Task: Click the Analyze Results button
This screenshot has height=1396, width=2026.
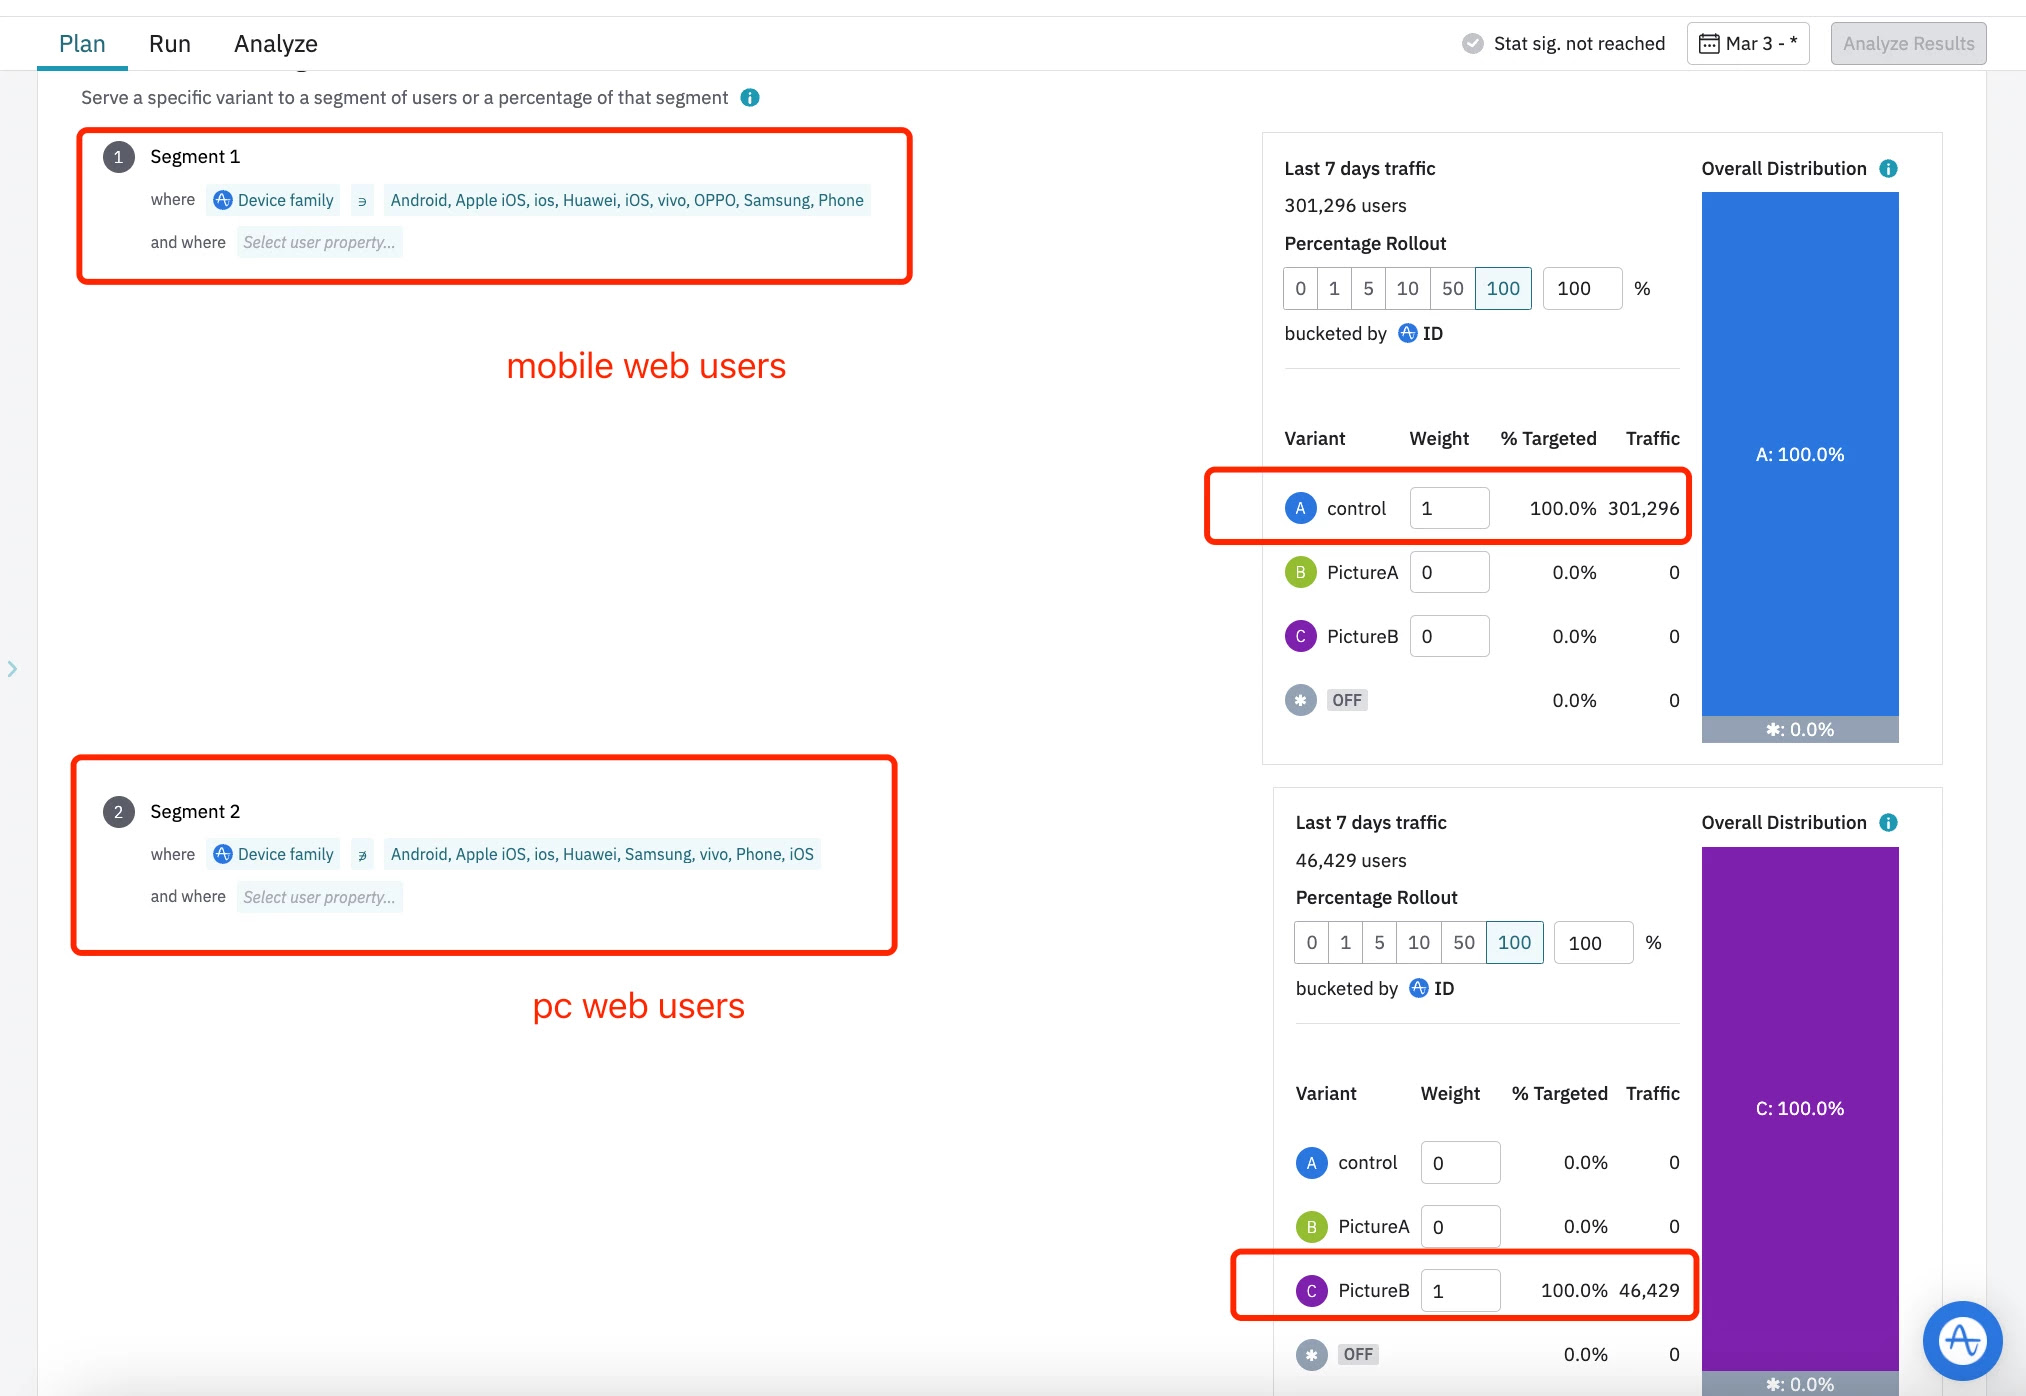Action: pos(1908,44)
